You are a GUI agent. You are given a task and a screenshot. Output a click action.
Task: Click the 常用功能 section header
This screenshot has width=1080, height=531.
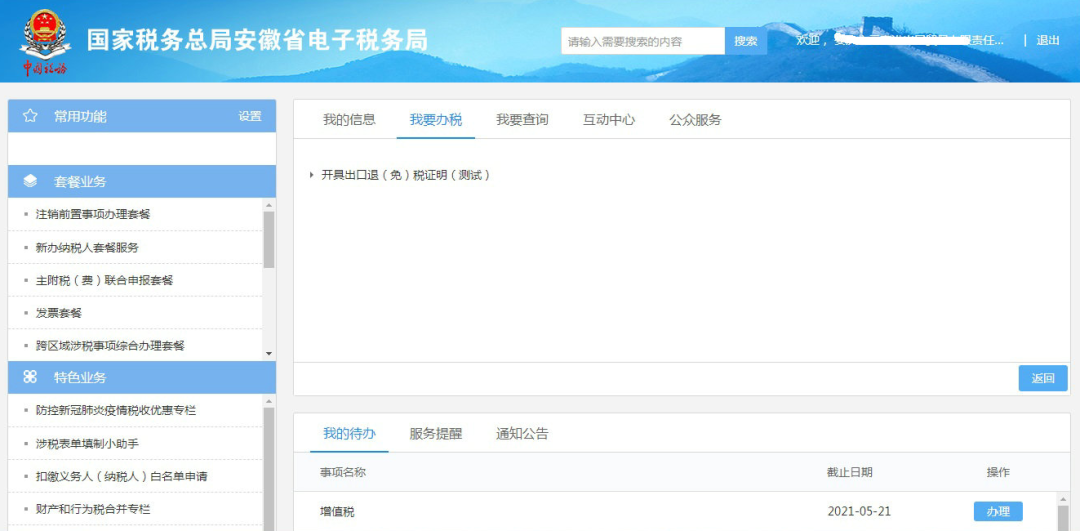tap(142, 116)
